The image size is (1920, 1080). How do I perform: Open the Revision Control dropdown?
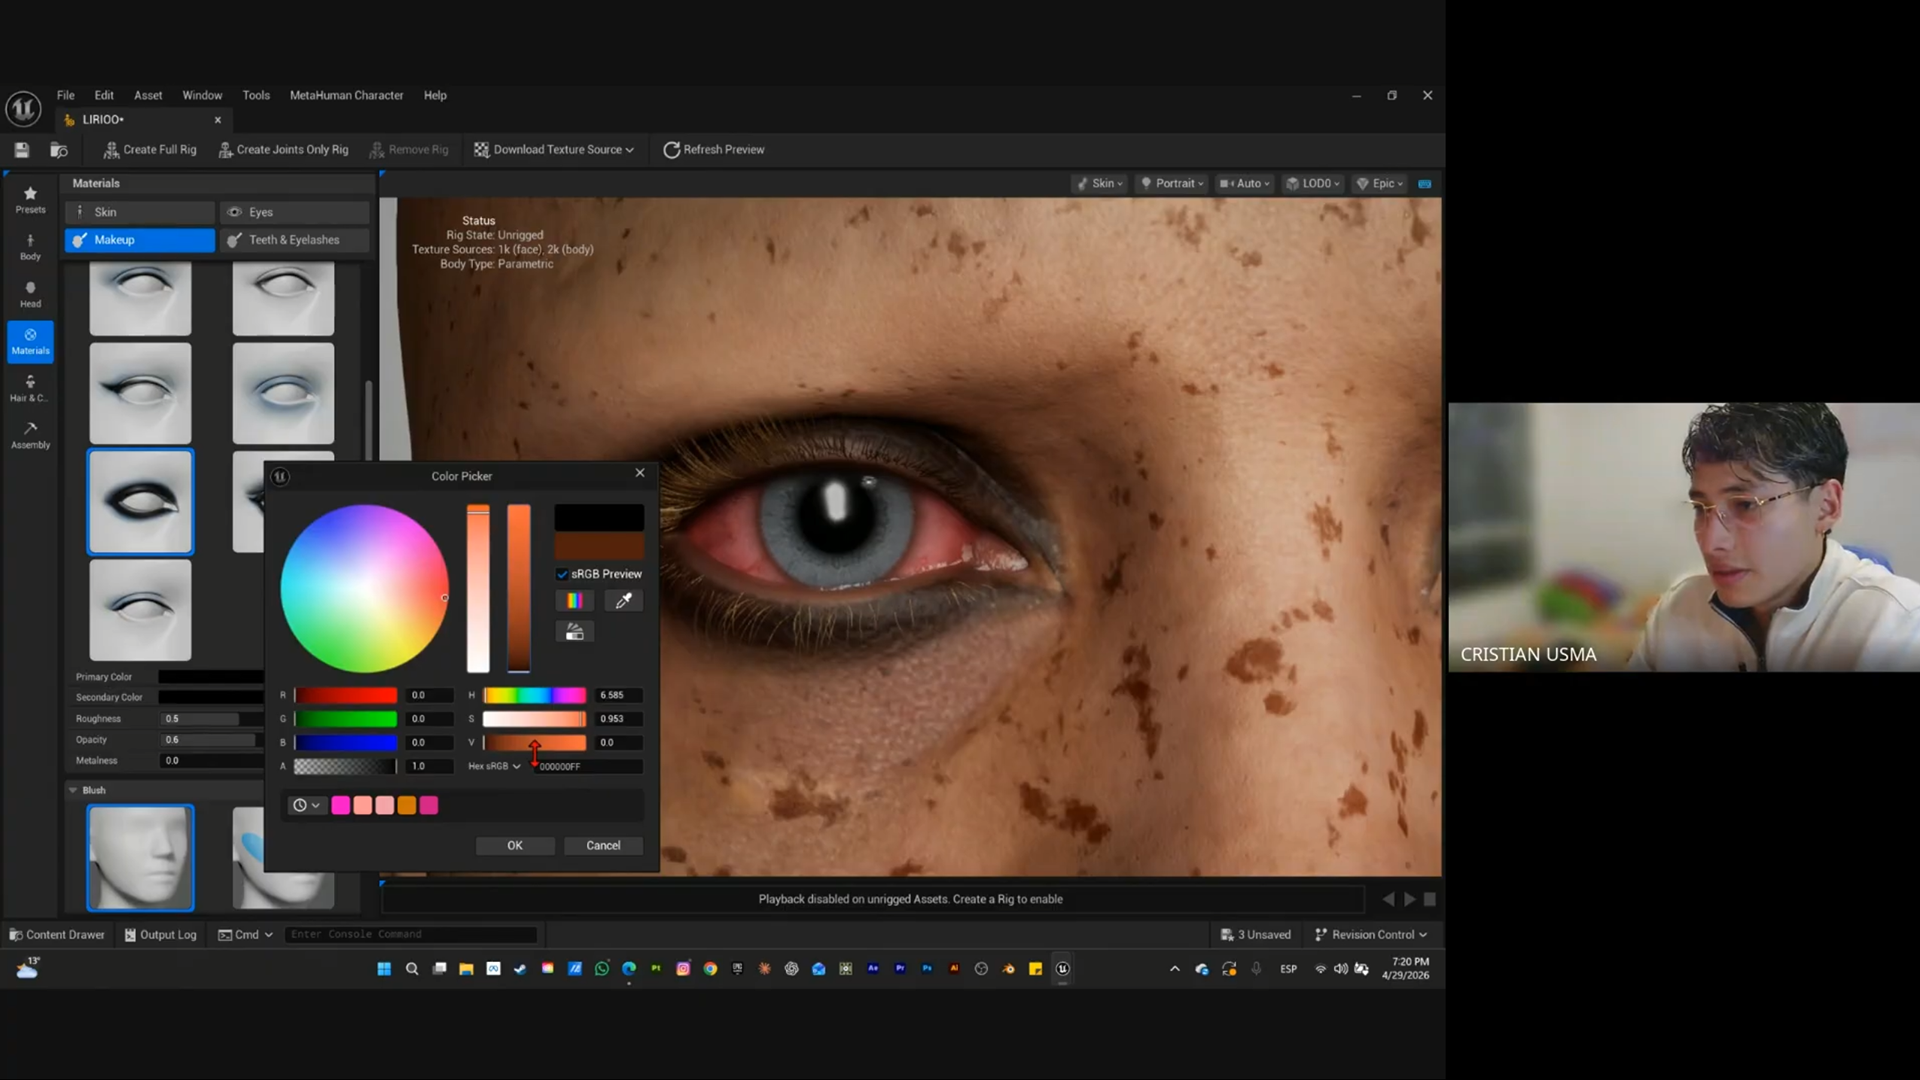point(1371,934)
